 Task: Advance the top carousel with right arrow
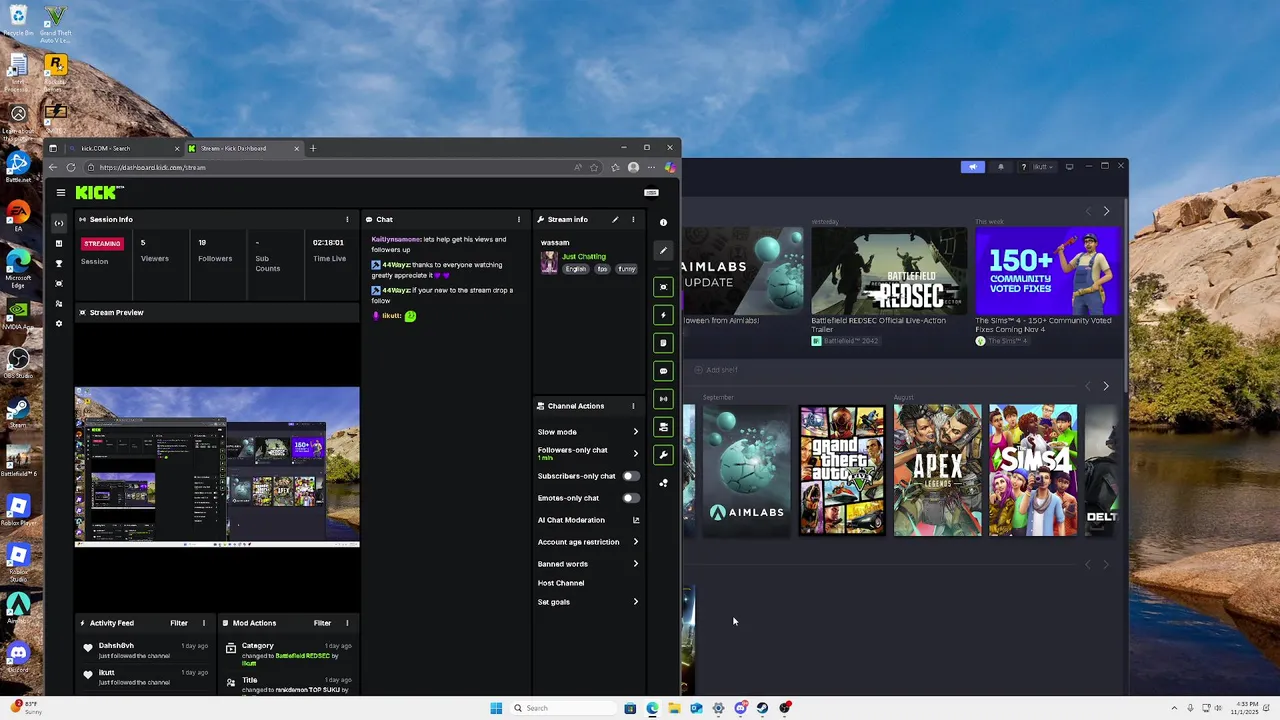(1106, 211)
